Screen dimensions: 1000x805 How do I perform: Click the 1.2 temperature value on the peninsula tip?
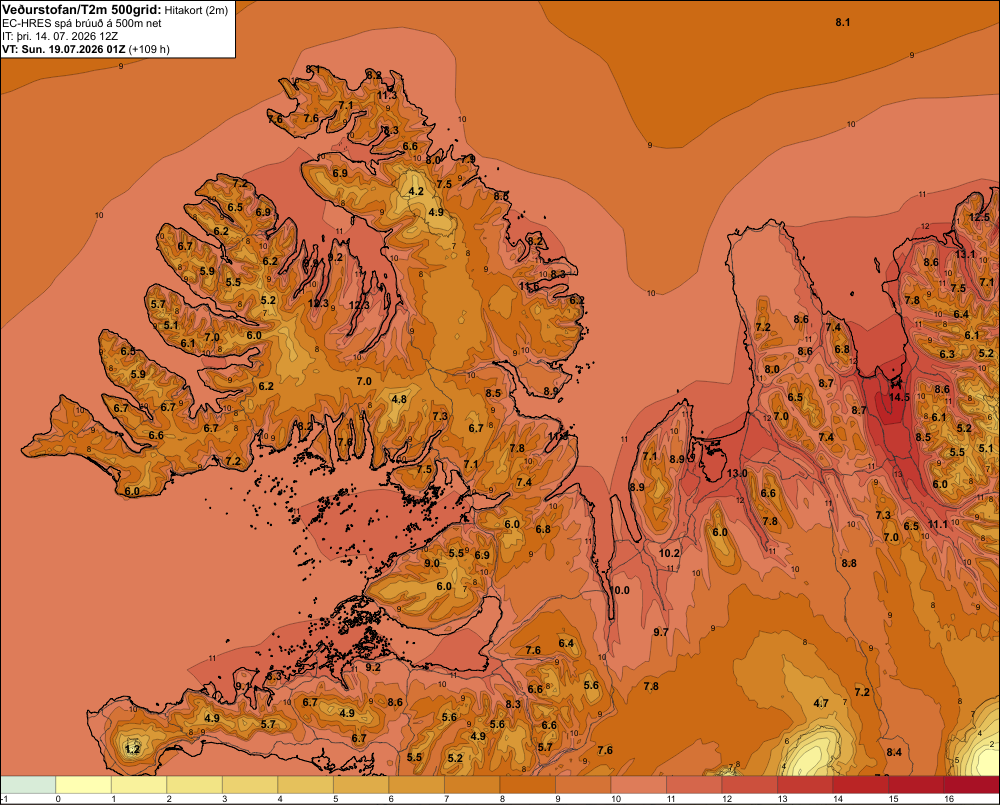tap(133, 749)
